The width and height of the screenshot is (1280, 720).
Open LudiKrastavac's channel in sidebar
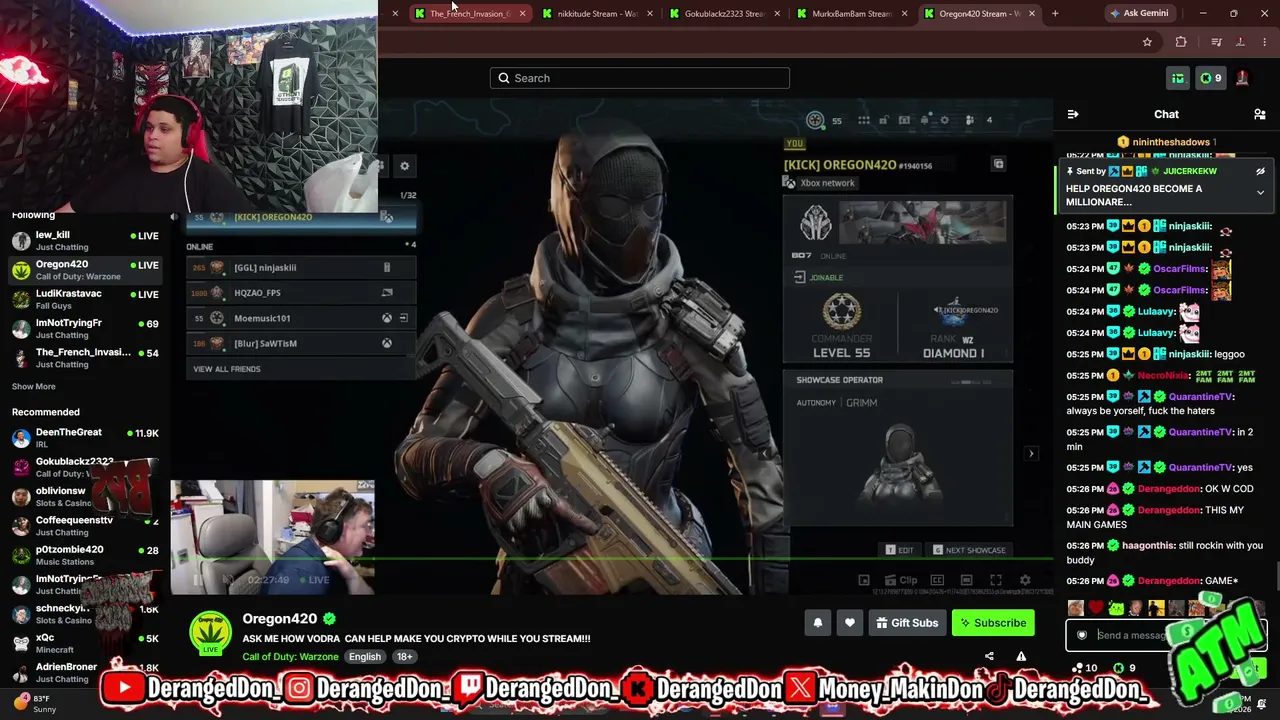[x=85, y=299]
